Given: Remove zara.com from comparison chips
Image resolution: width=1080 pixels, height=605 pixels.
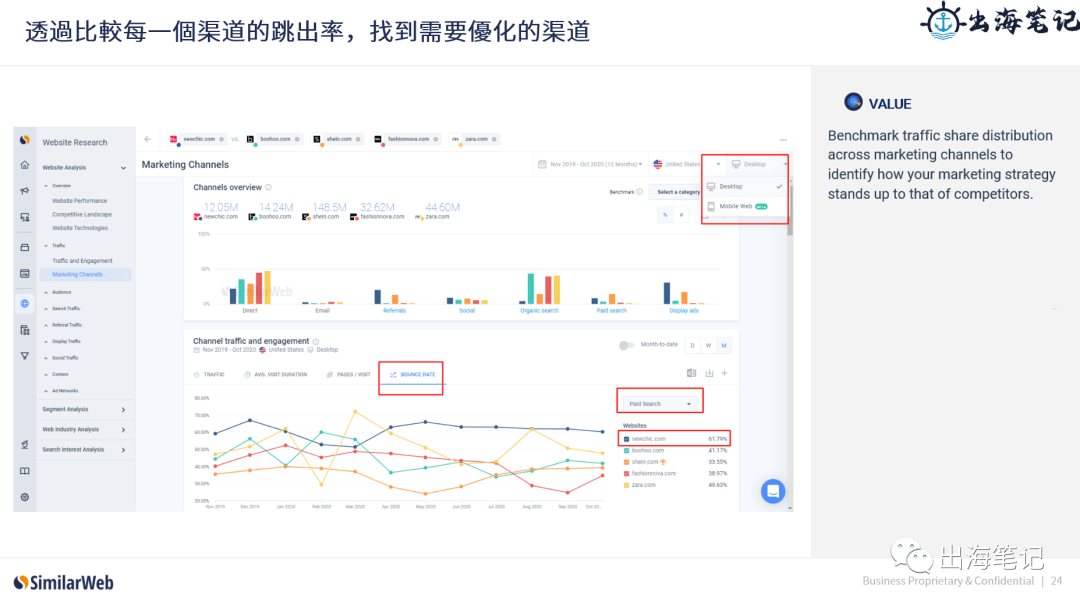Looking at the screenshot, I should (495, 139).
